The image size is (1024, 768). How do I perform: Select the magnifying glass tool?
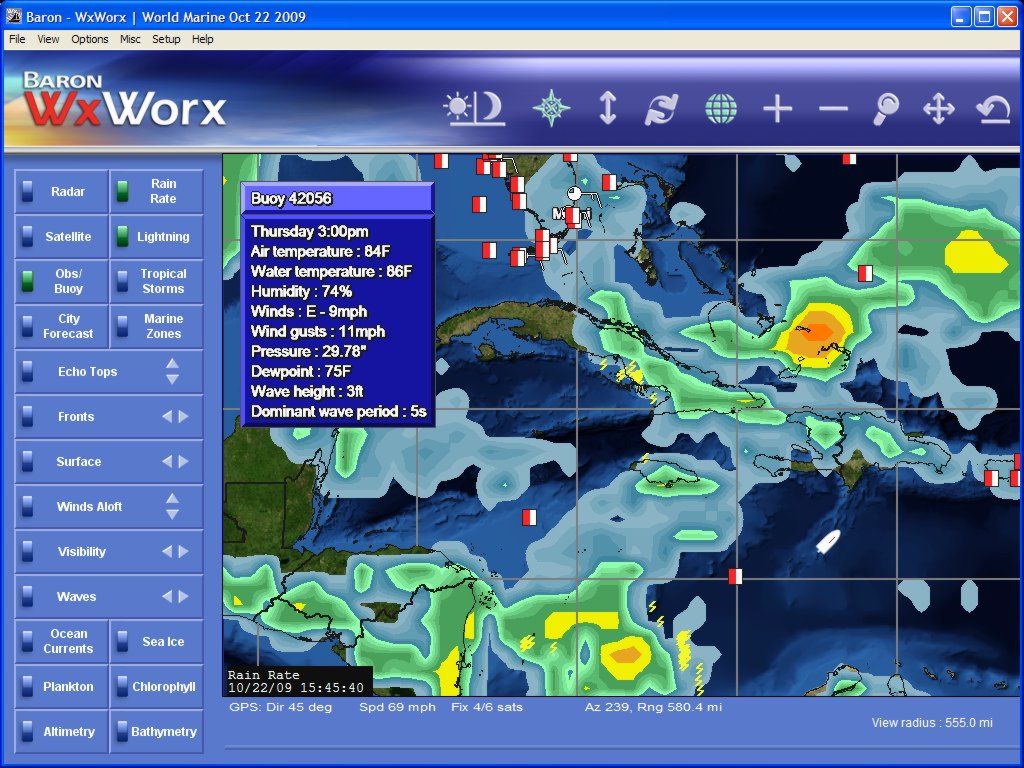click(x=886, y=108)
